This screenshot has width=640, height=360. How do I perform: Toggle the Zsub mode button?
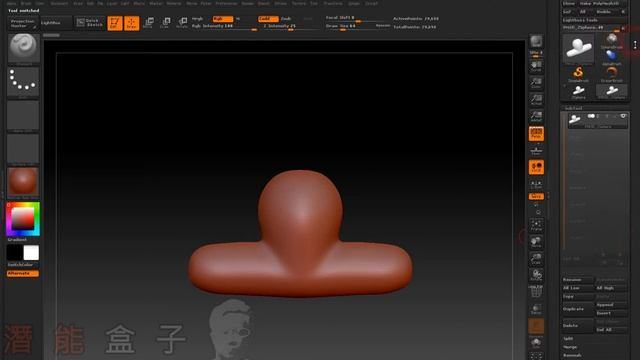tap(287, 19)
